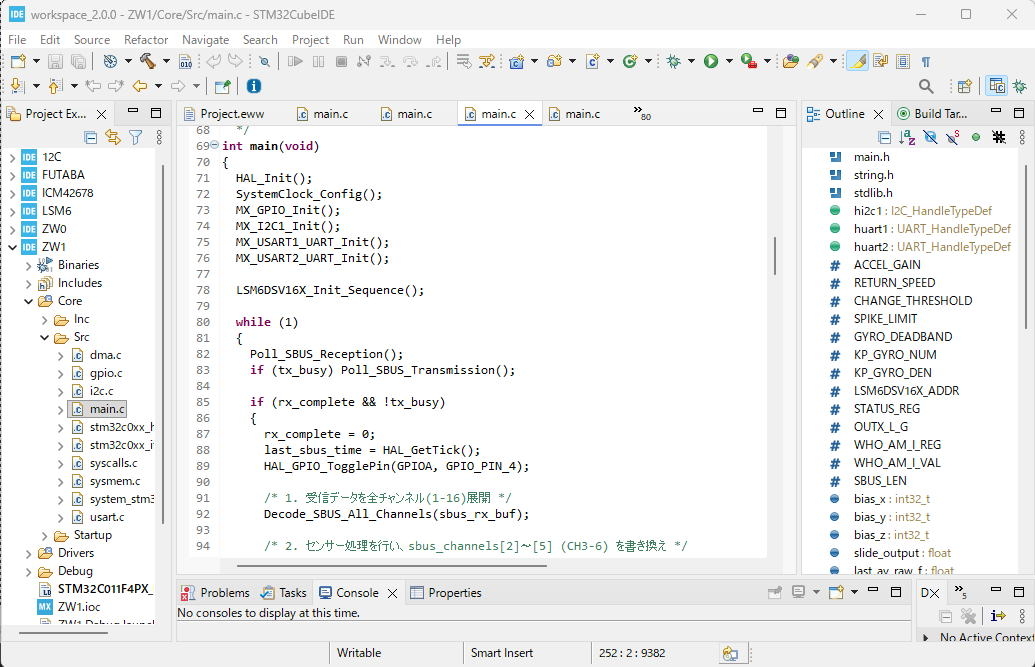This screenshot has width=1035, height=667.
Task: Minimize the editor area pane
Action: (758, 112)
